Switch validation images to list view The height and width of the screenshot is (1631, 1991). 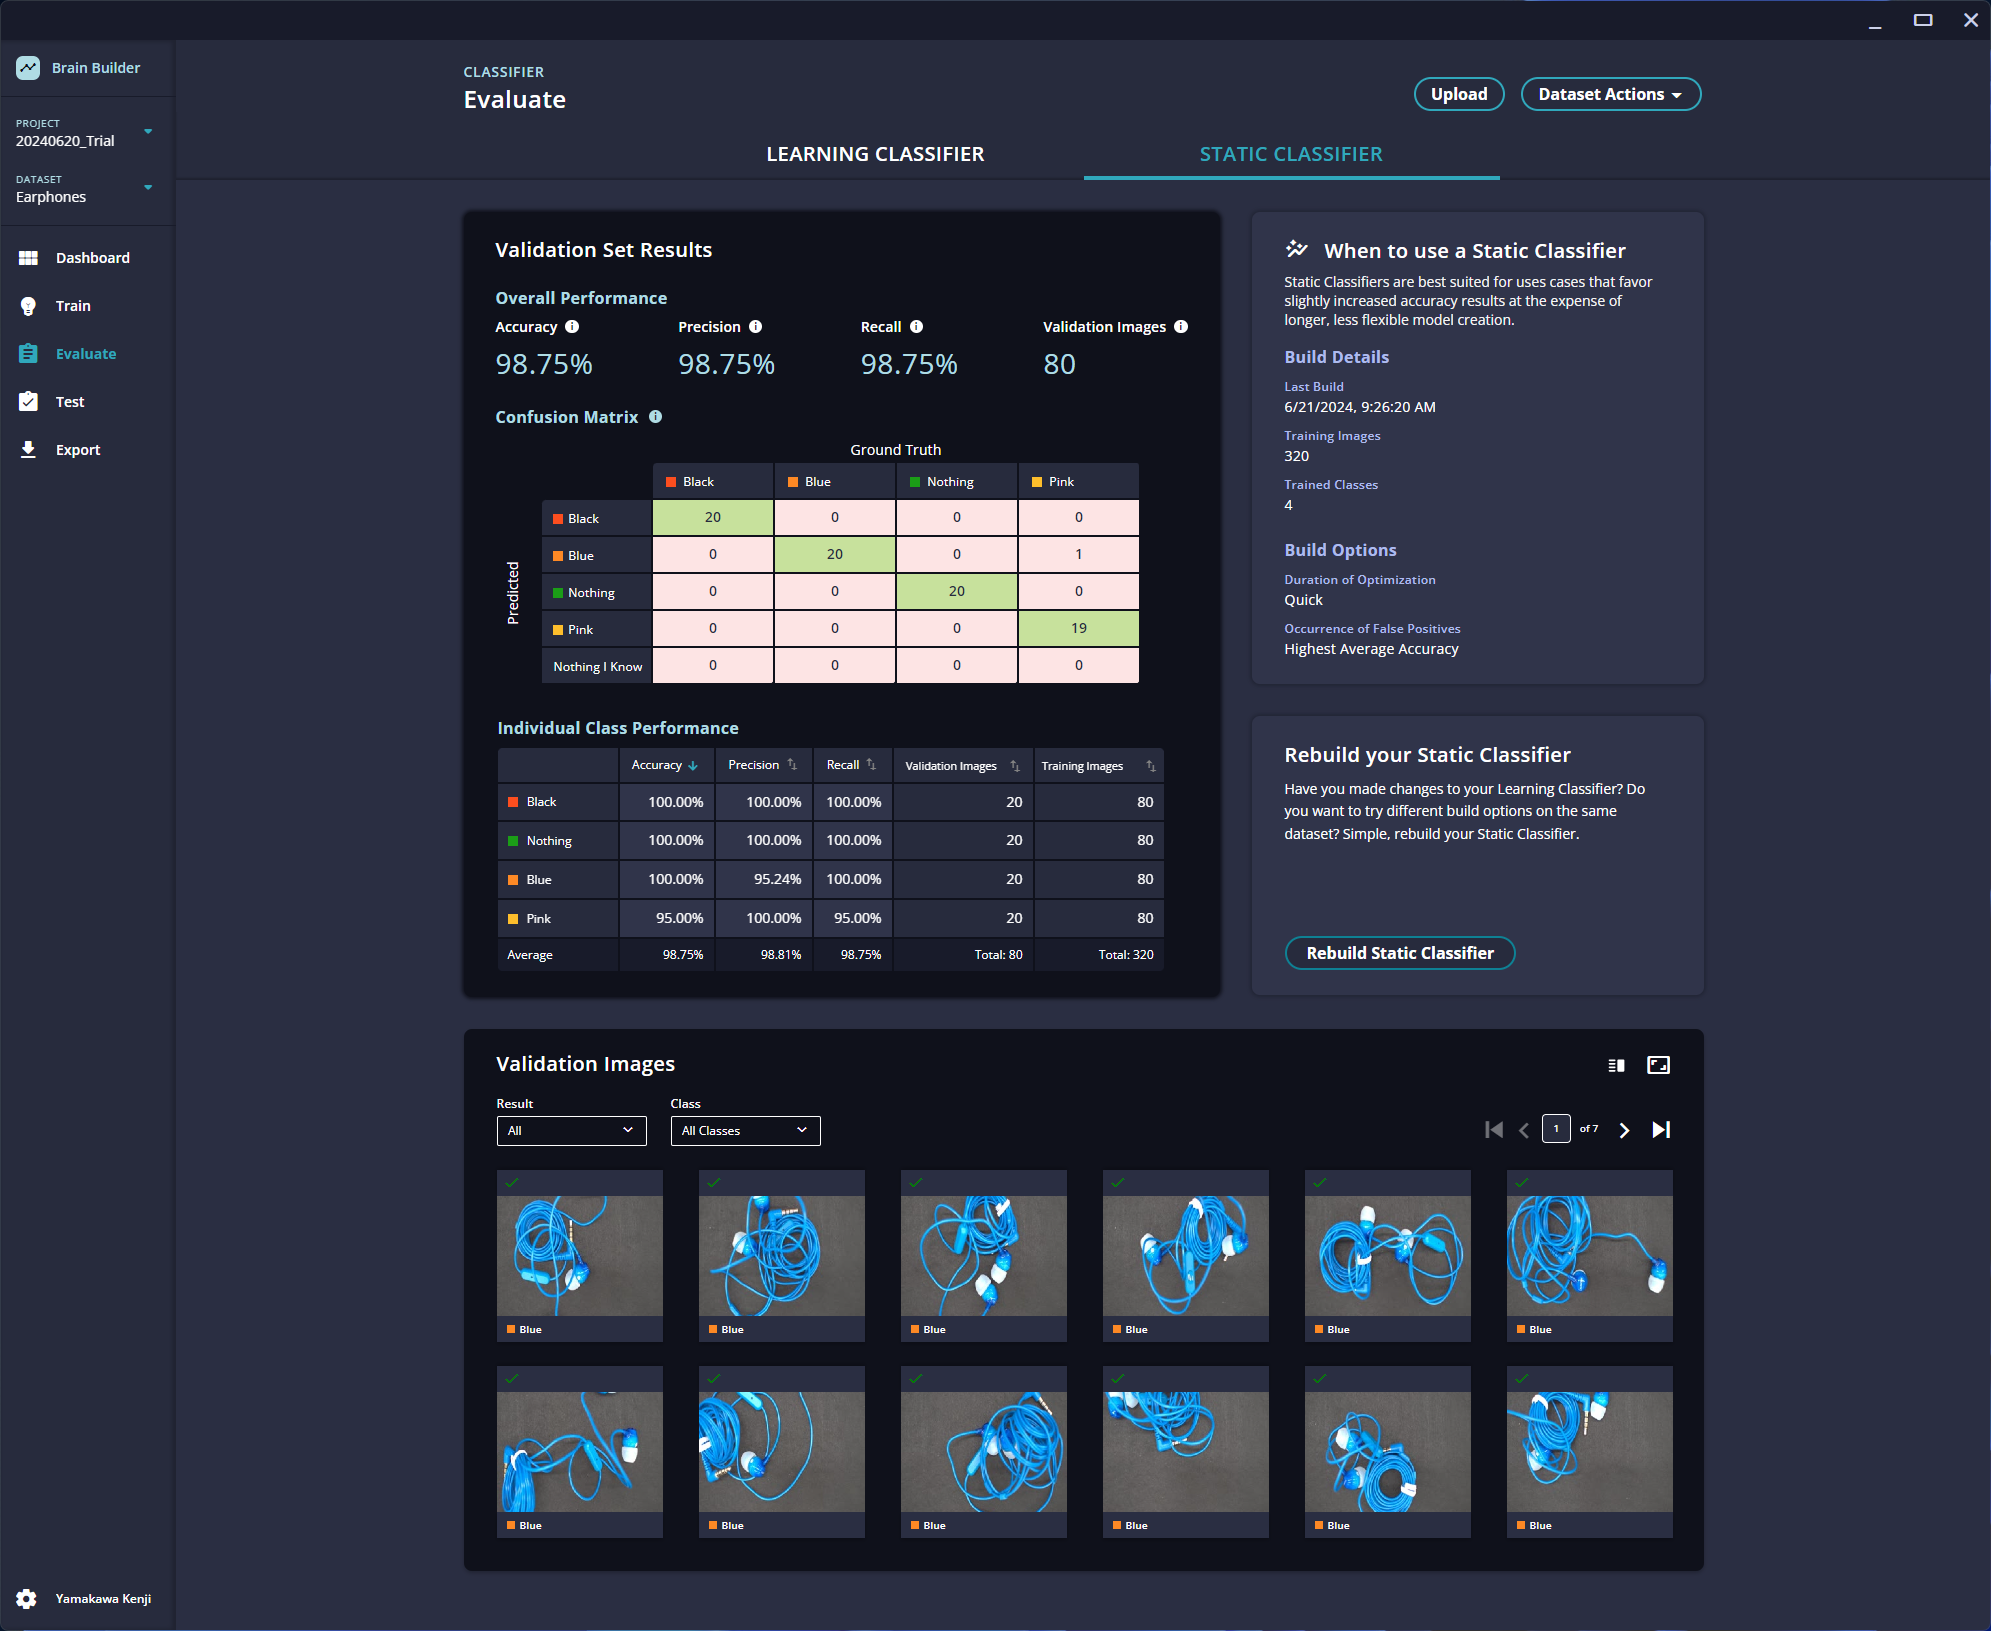pyautogui.click(x=1616, y=1065)
